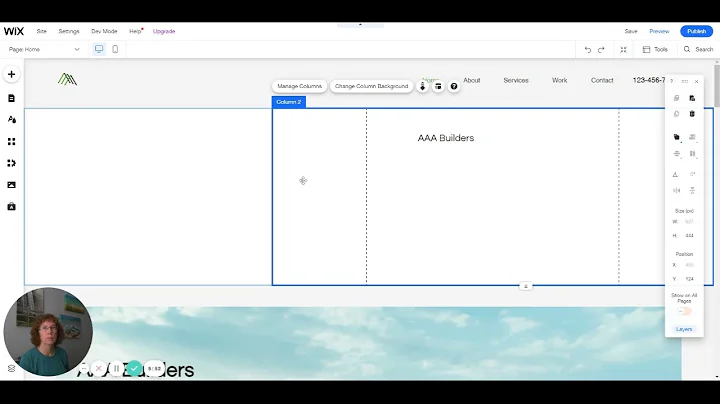Click the toolbar panel help question mark
The image size is (720, 404).
[672, 81]
